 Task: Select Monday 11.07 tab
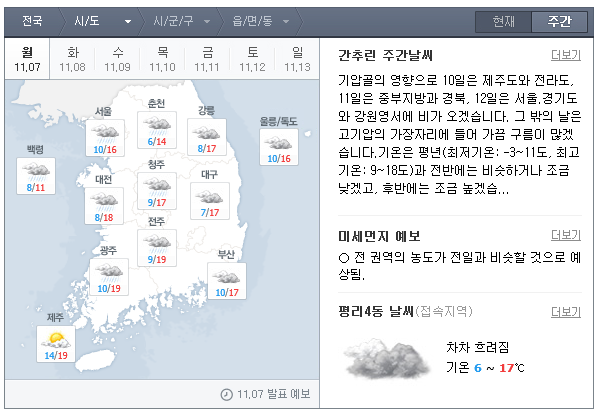tap(27, 59)
